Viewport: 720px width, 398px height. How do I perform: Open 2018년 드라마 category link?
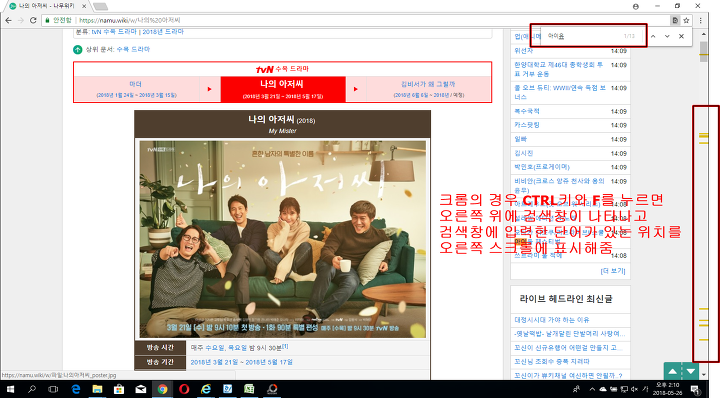(x=163, y=32)
